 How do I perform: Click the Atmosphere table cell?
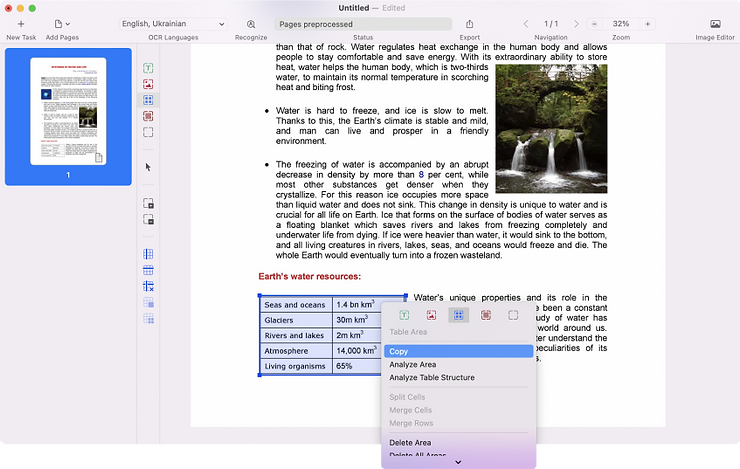pos(296,351)
